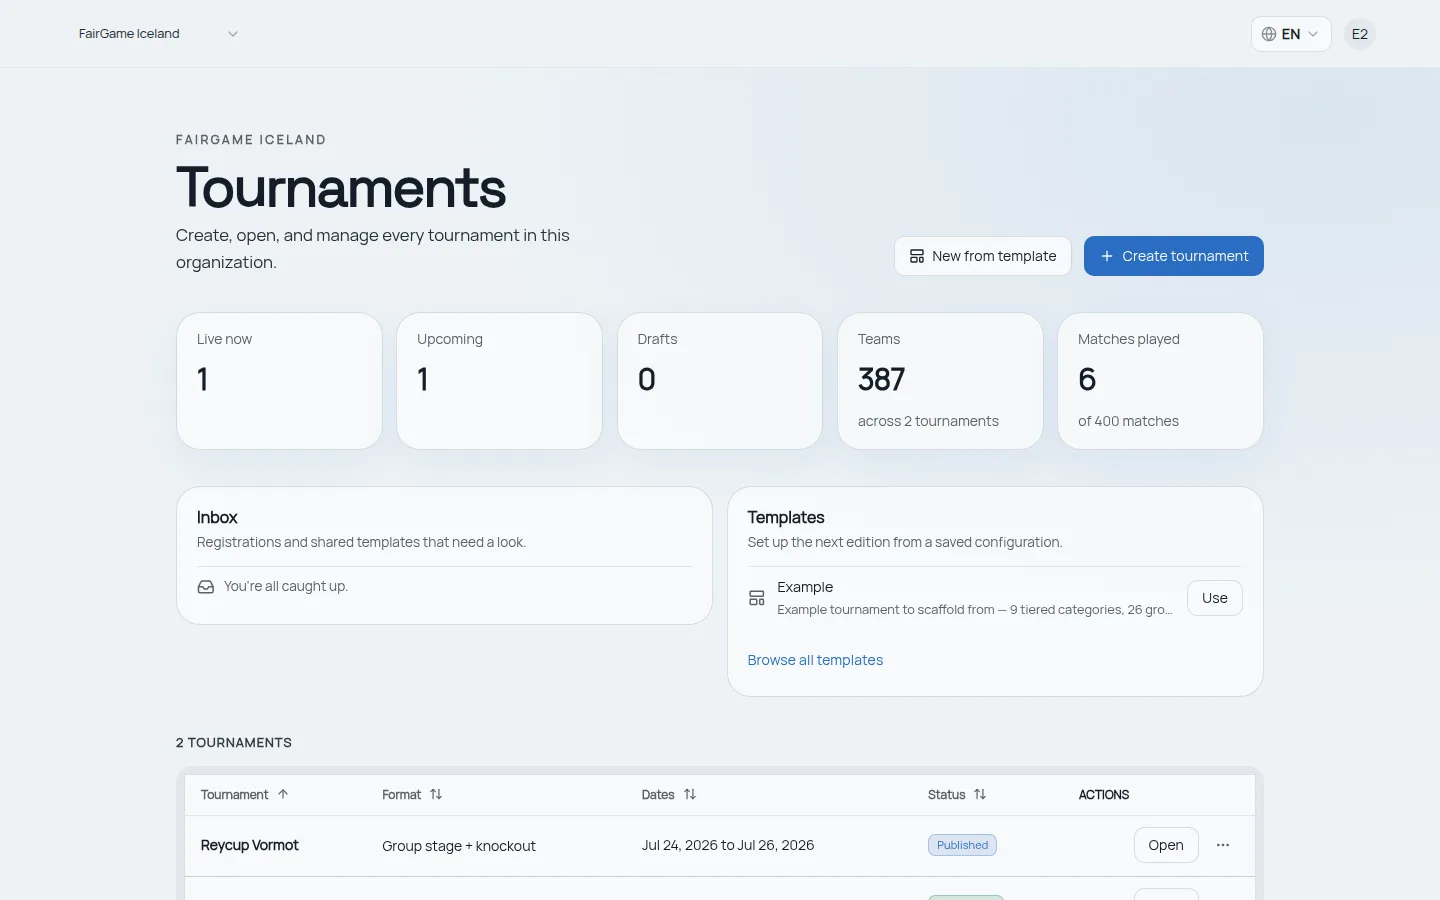Open the E2 user avatar menu

1360,34
